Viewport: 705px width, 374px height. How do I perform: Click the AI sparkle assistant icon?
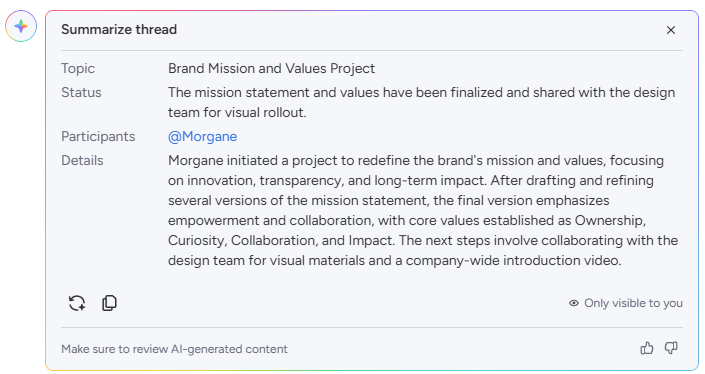tap(21, 26)
